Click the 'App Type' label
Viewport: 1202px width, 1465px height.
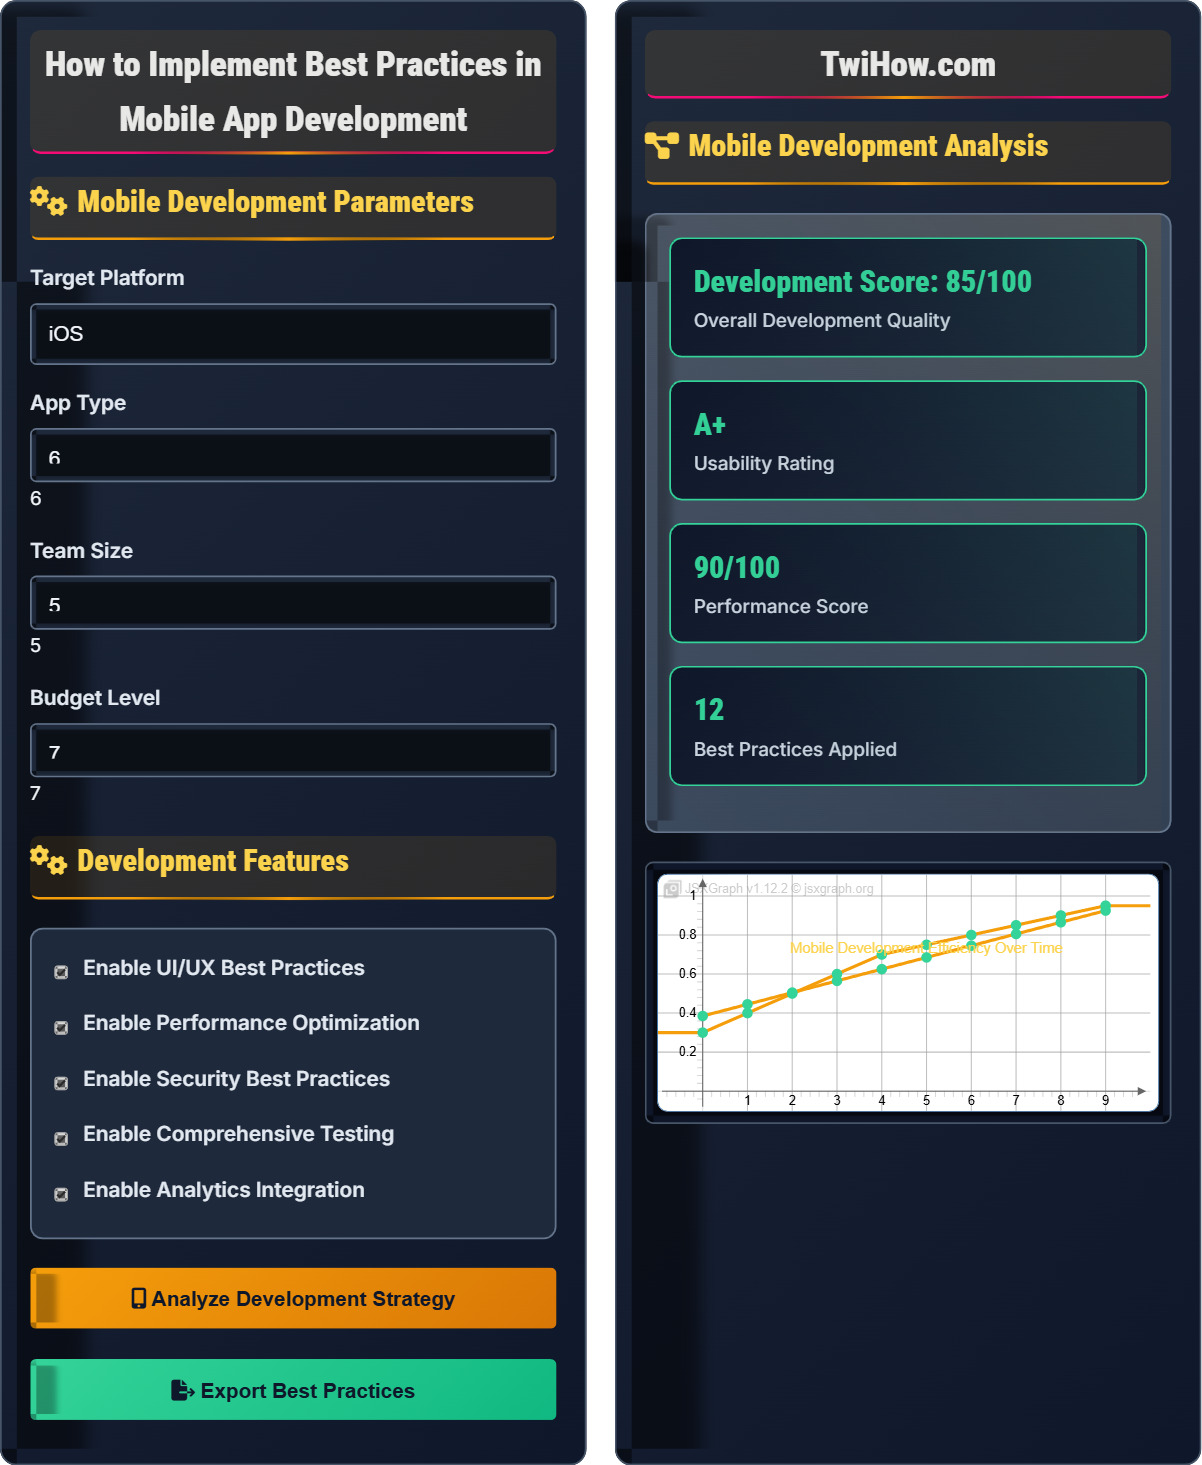pos(78,403)
